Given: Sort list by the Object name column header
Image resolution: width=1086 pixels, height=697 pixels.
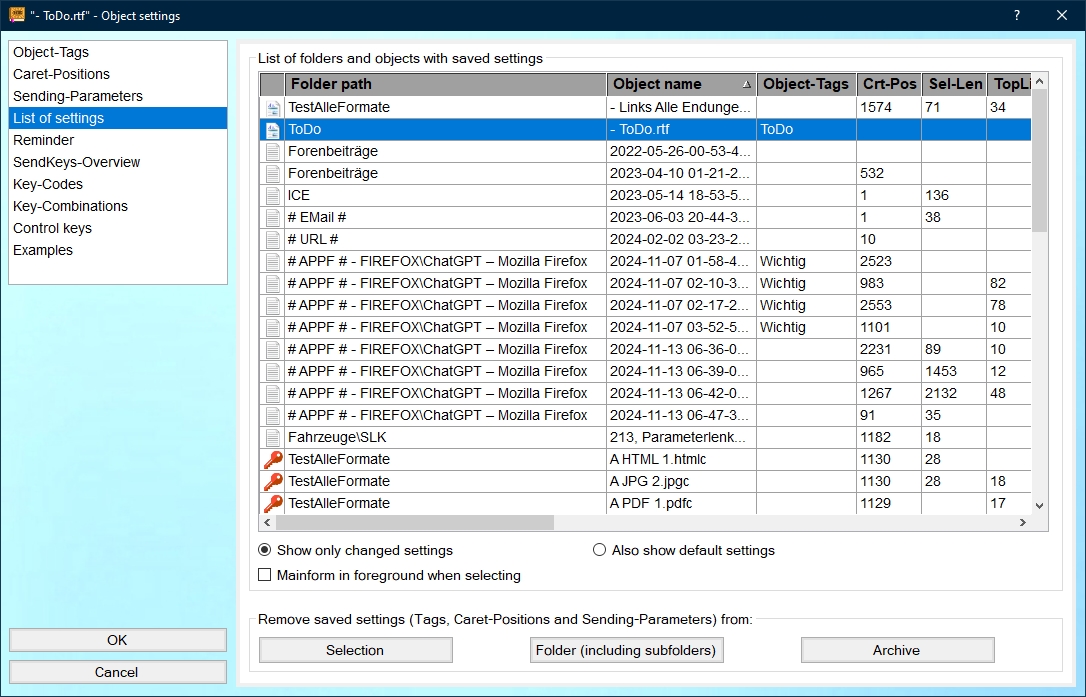Looking at the screenshot, I should click(x=680, y=84).
